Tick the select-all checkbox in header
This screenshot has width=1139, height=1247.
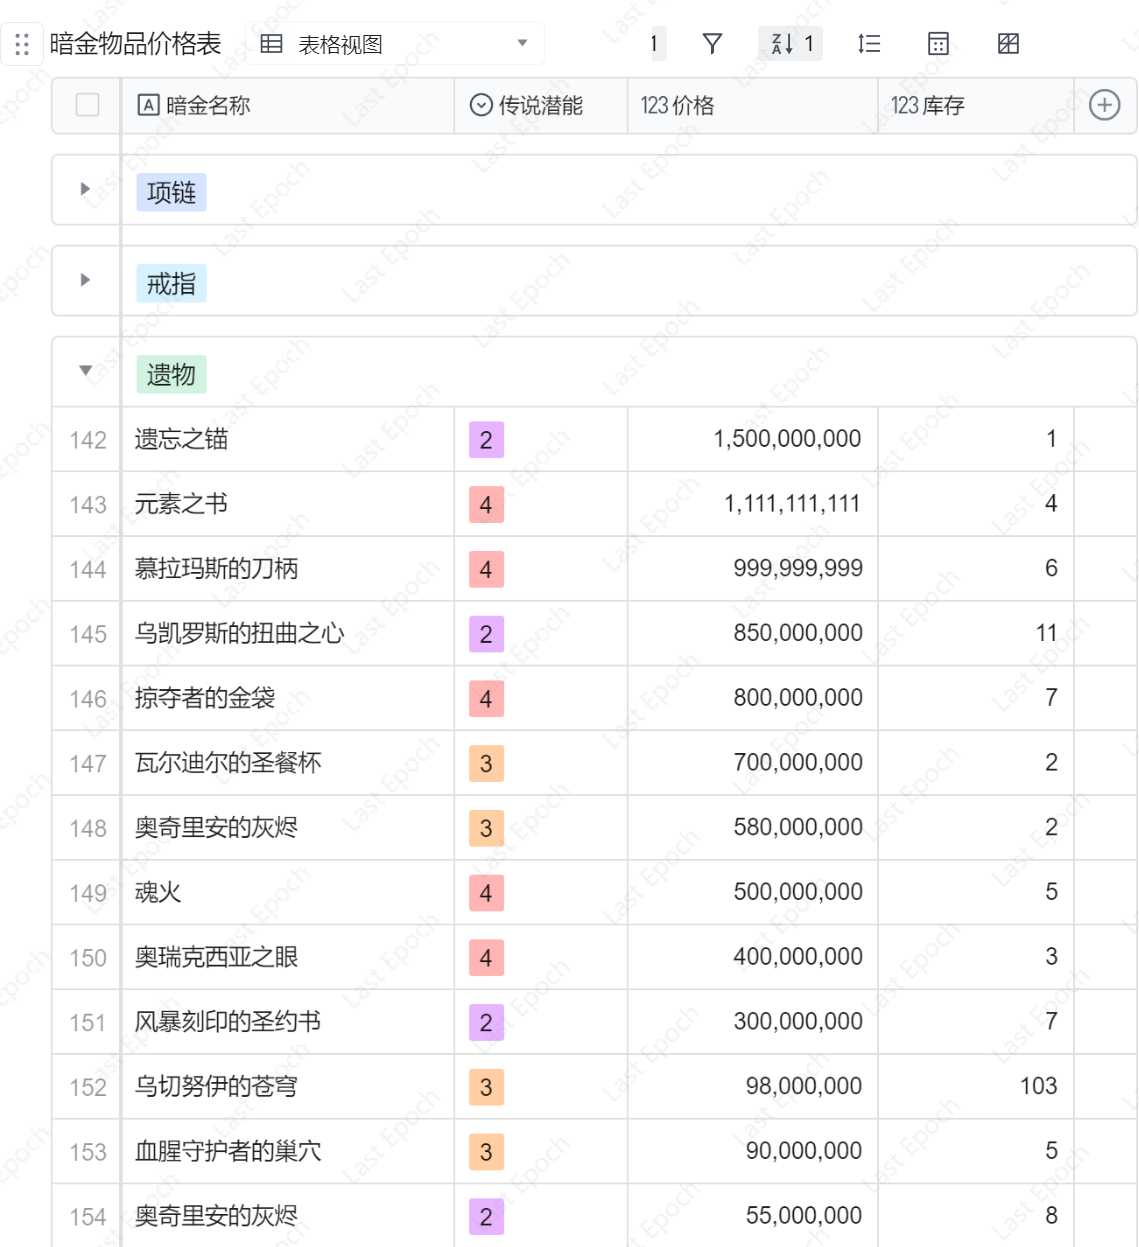pos(88,105)
